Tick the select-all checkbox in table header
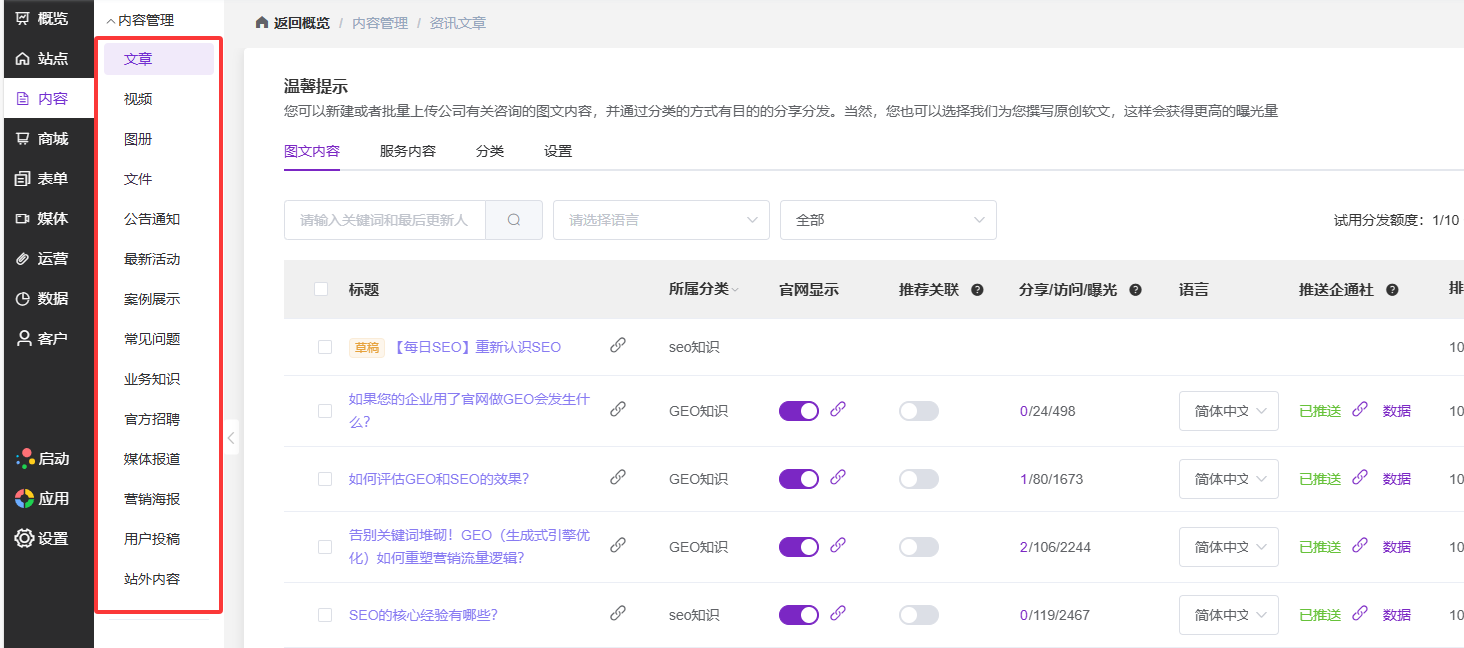Screen dimensions: 1464x648 pos(321,289)
